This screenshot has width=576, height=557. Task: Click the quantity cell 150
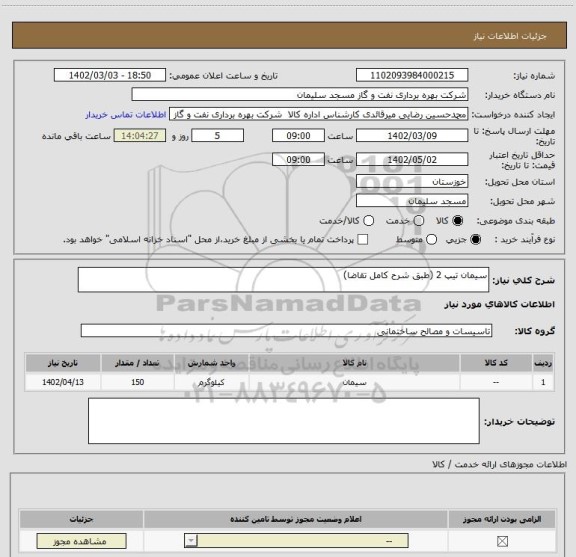[137, 382]
